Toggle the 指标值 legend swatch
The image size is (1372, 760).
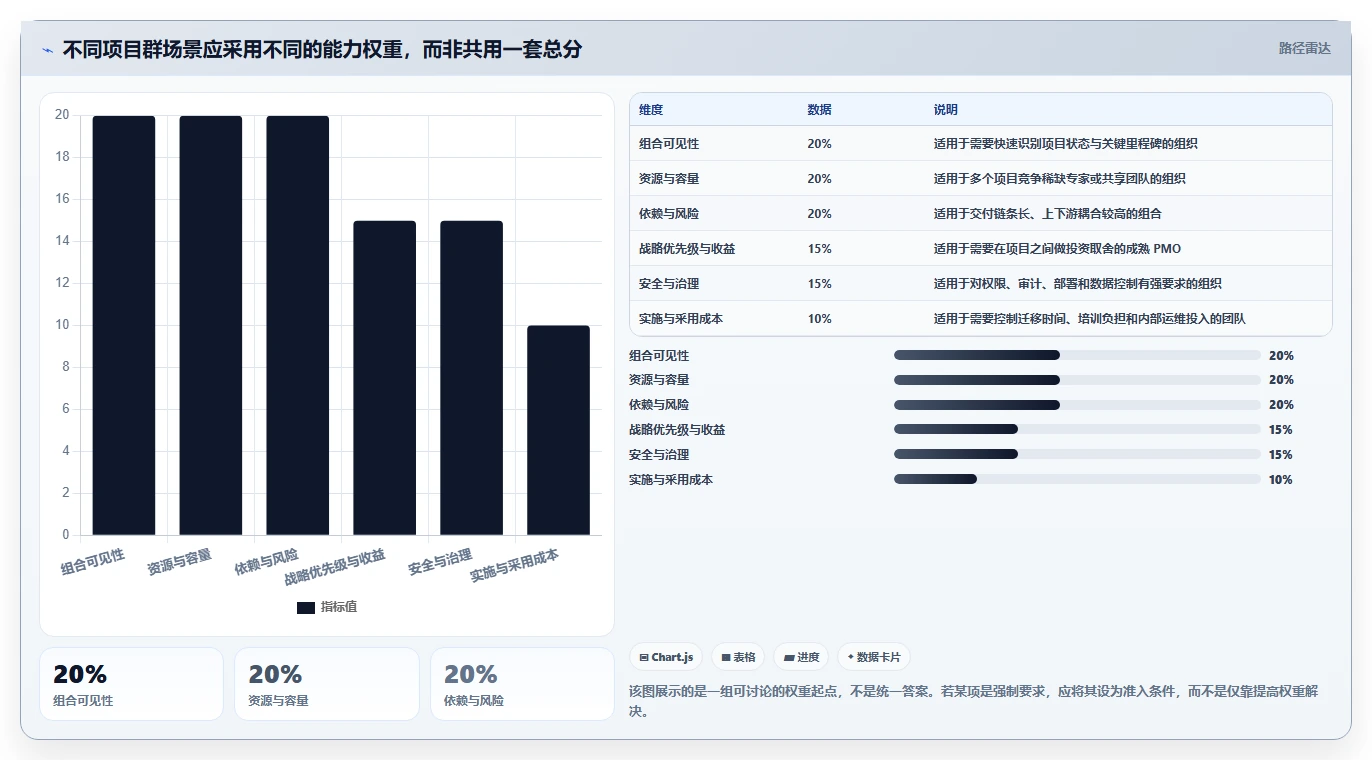point(306,608)
